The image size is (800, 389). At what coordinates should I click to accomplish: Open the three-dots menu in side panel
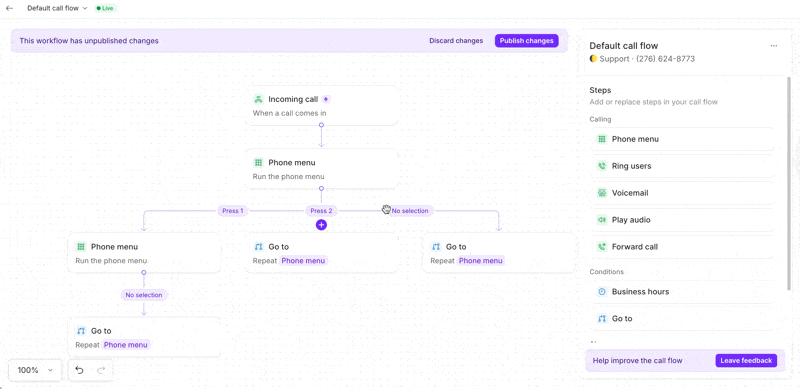(x=773, y=46)
